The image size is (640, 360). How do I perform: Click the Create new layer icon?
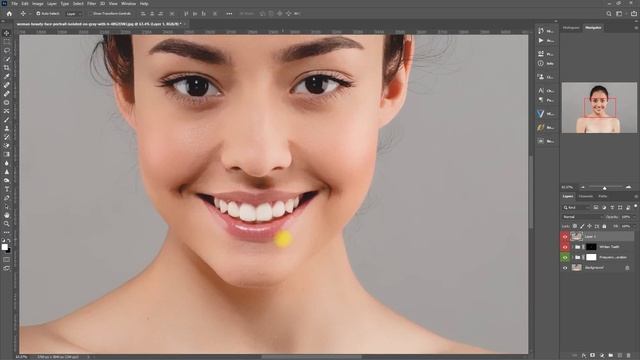click(620, 356)
